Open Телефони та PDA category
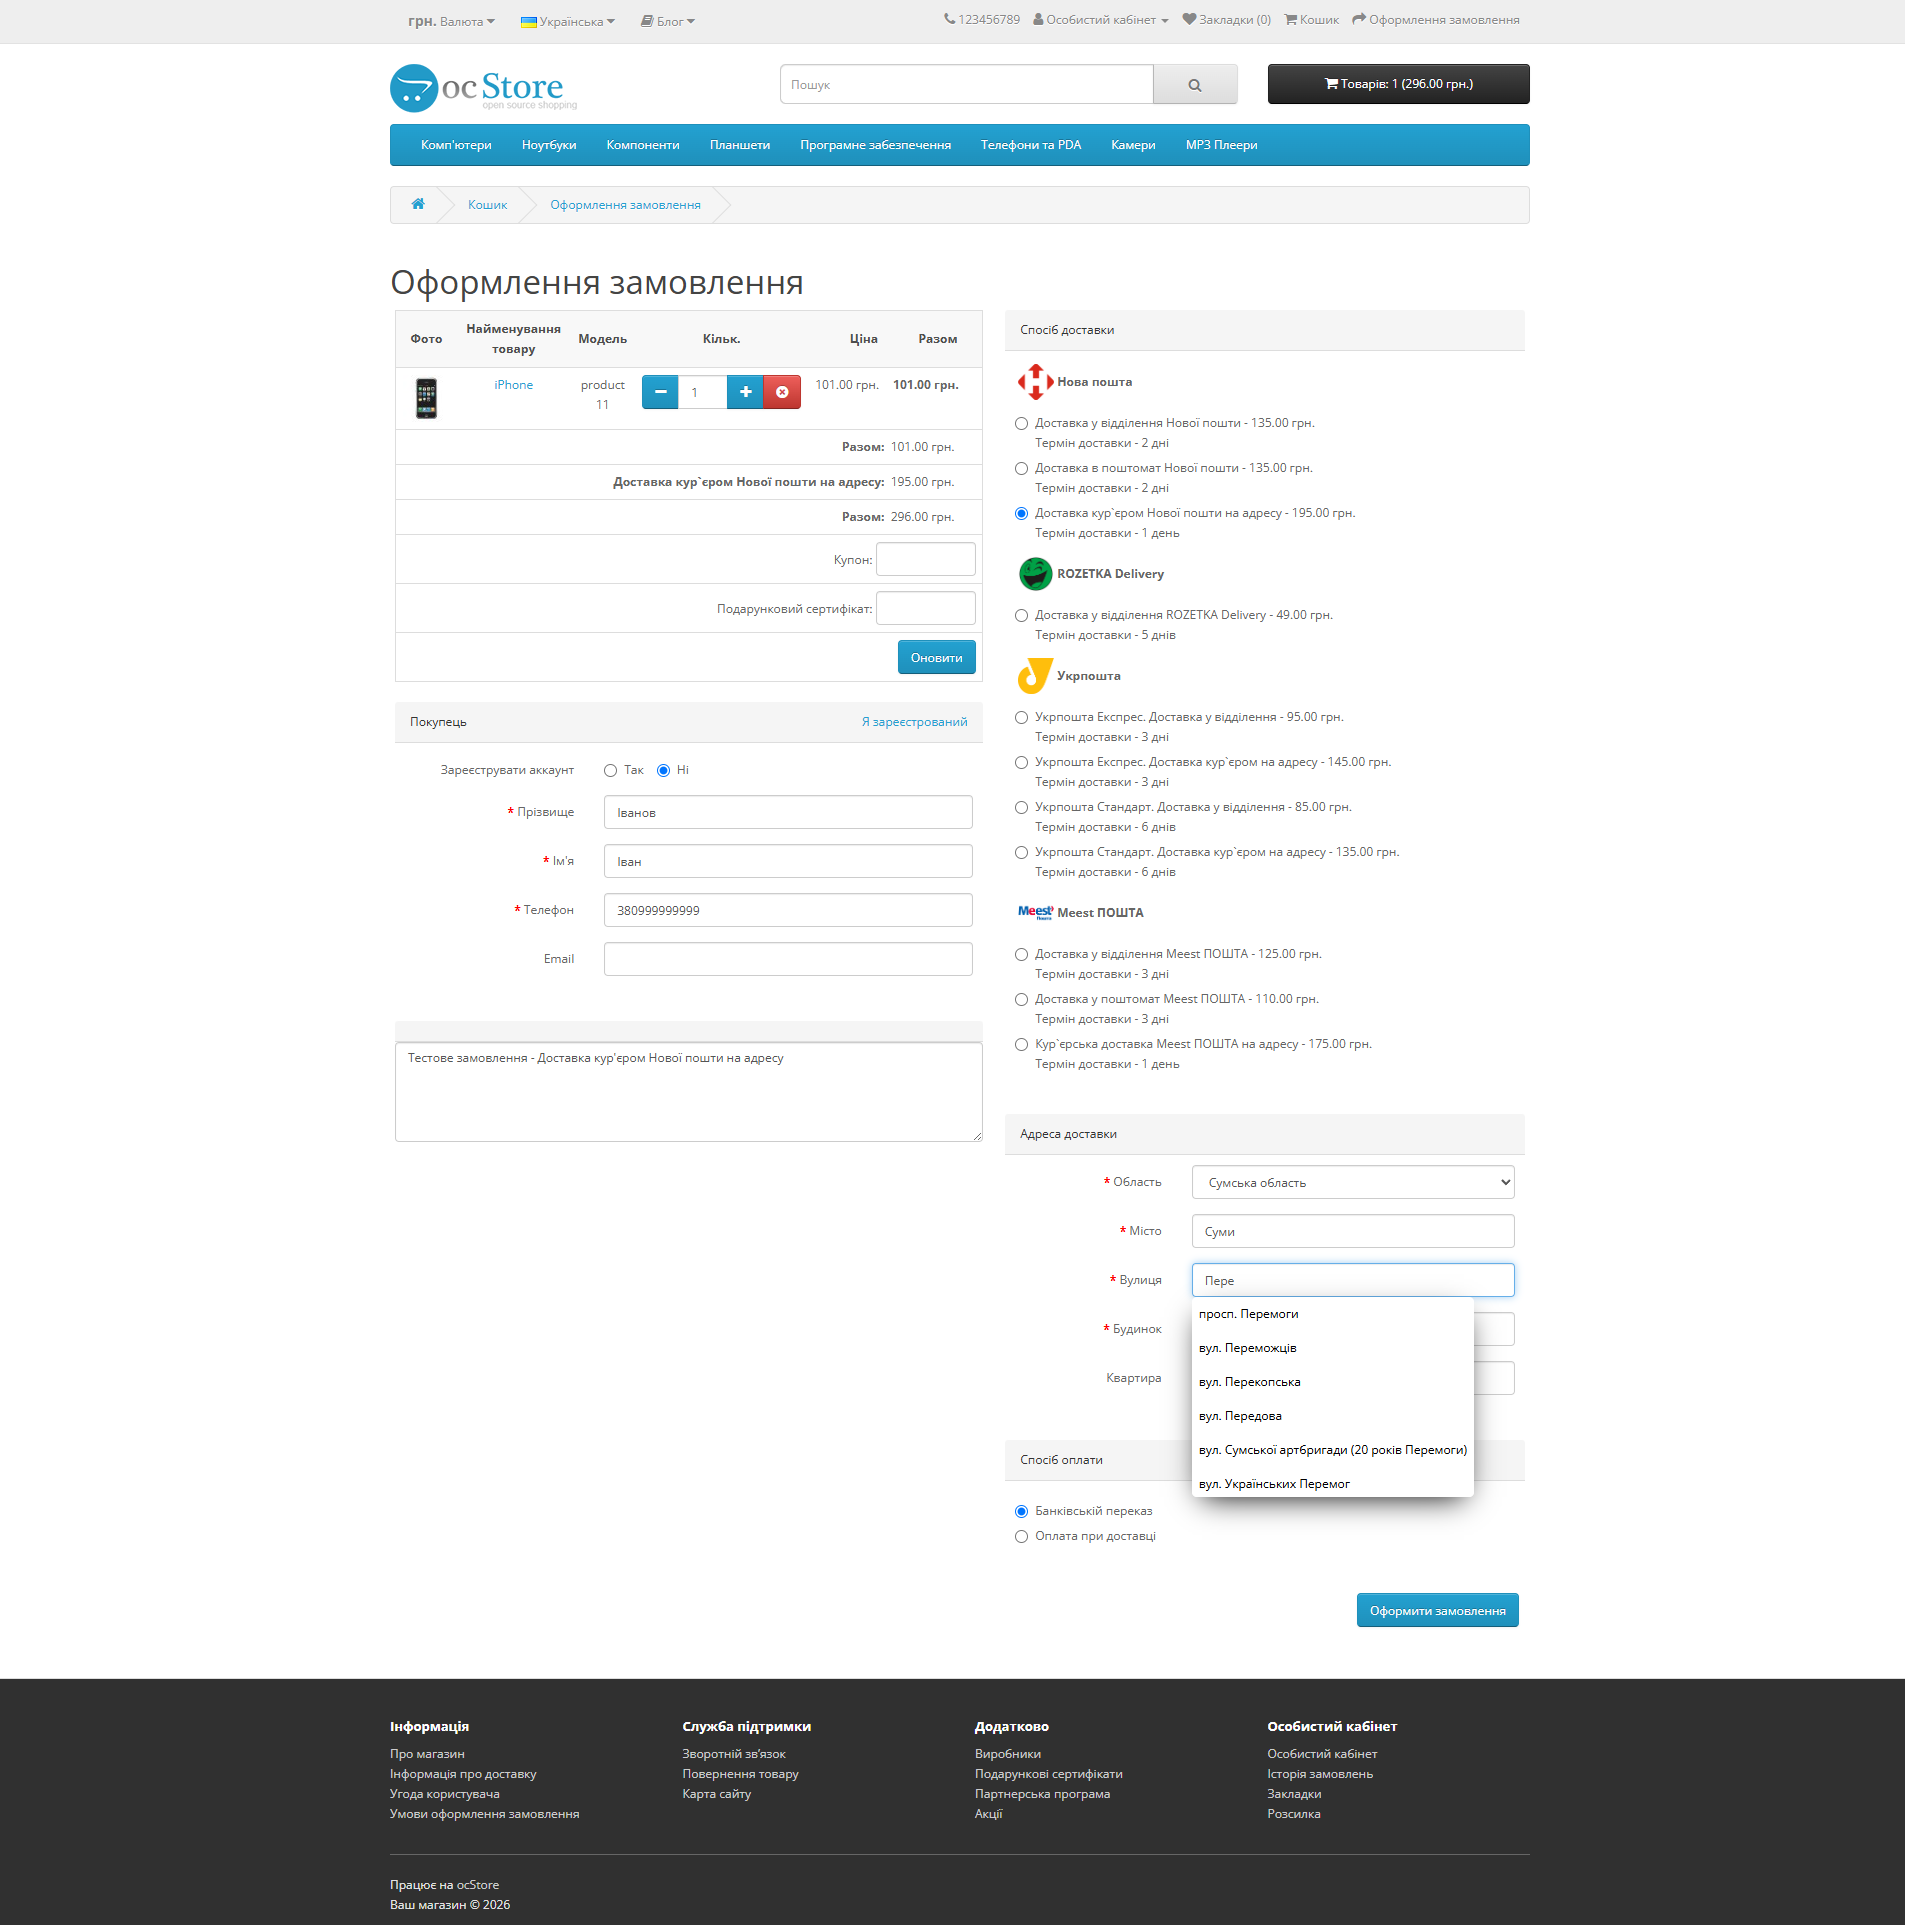The image size is (1905, 1925). pos(1031,145)
